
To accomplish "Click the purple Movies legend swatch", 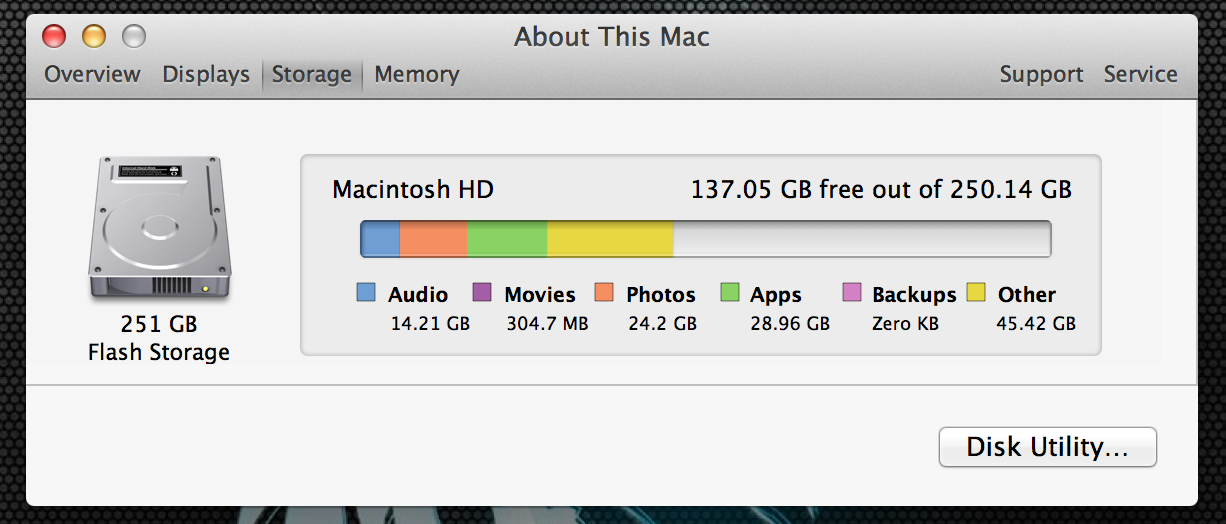I will 482,293.
